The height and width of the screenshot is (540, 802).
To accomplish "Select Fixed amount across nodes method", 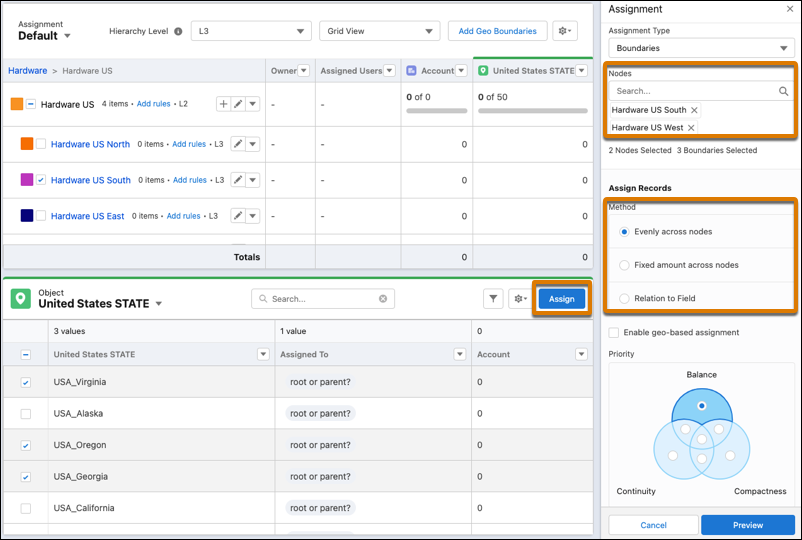I will pos(625,265).
